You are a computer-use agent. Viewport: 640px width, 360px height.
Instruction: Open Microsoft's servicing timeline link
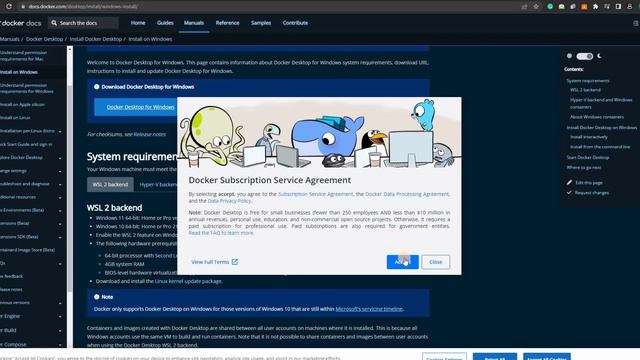coord(369,309)
